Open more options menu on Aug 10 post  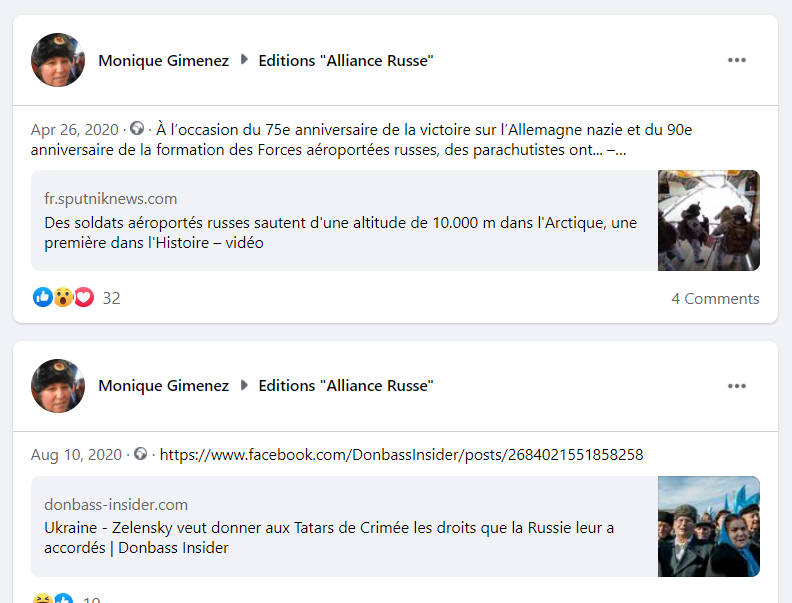pos(736,386)
